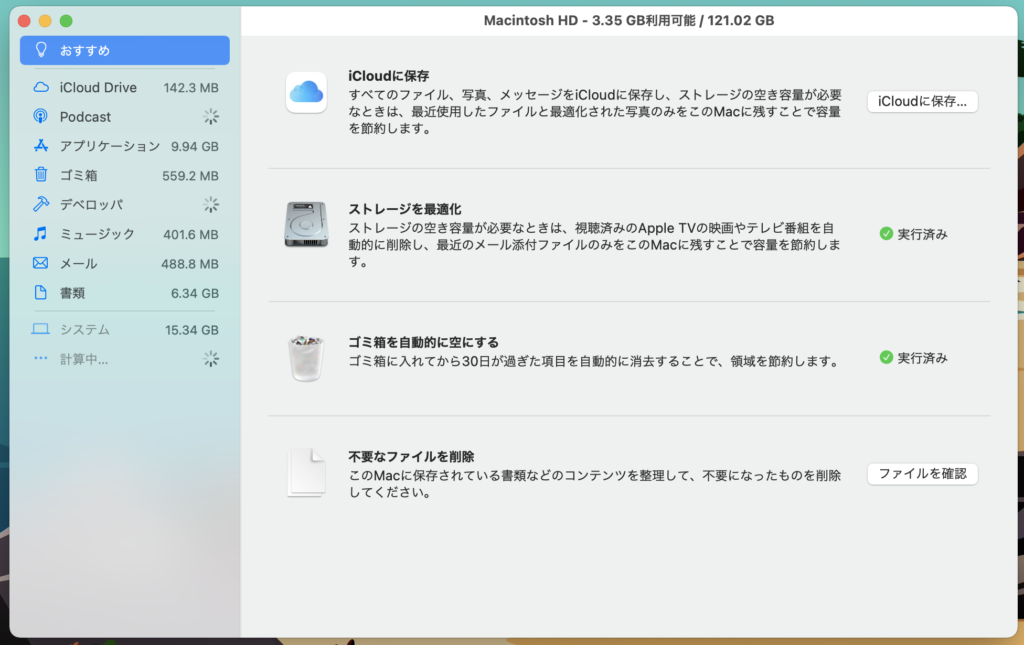Click the メール envelope icon
The height and width of the screenshot is (645, 1024).
pos(40,263)
